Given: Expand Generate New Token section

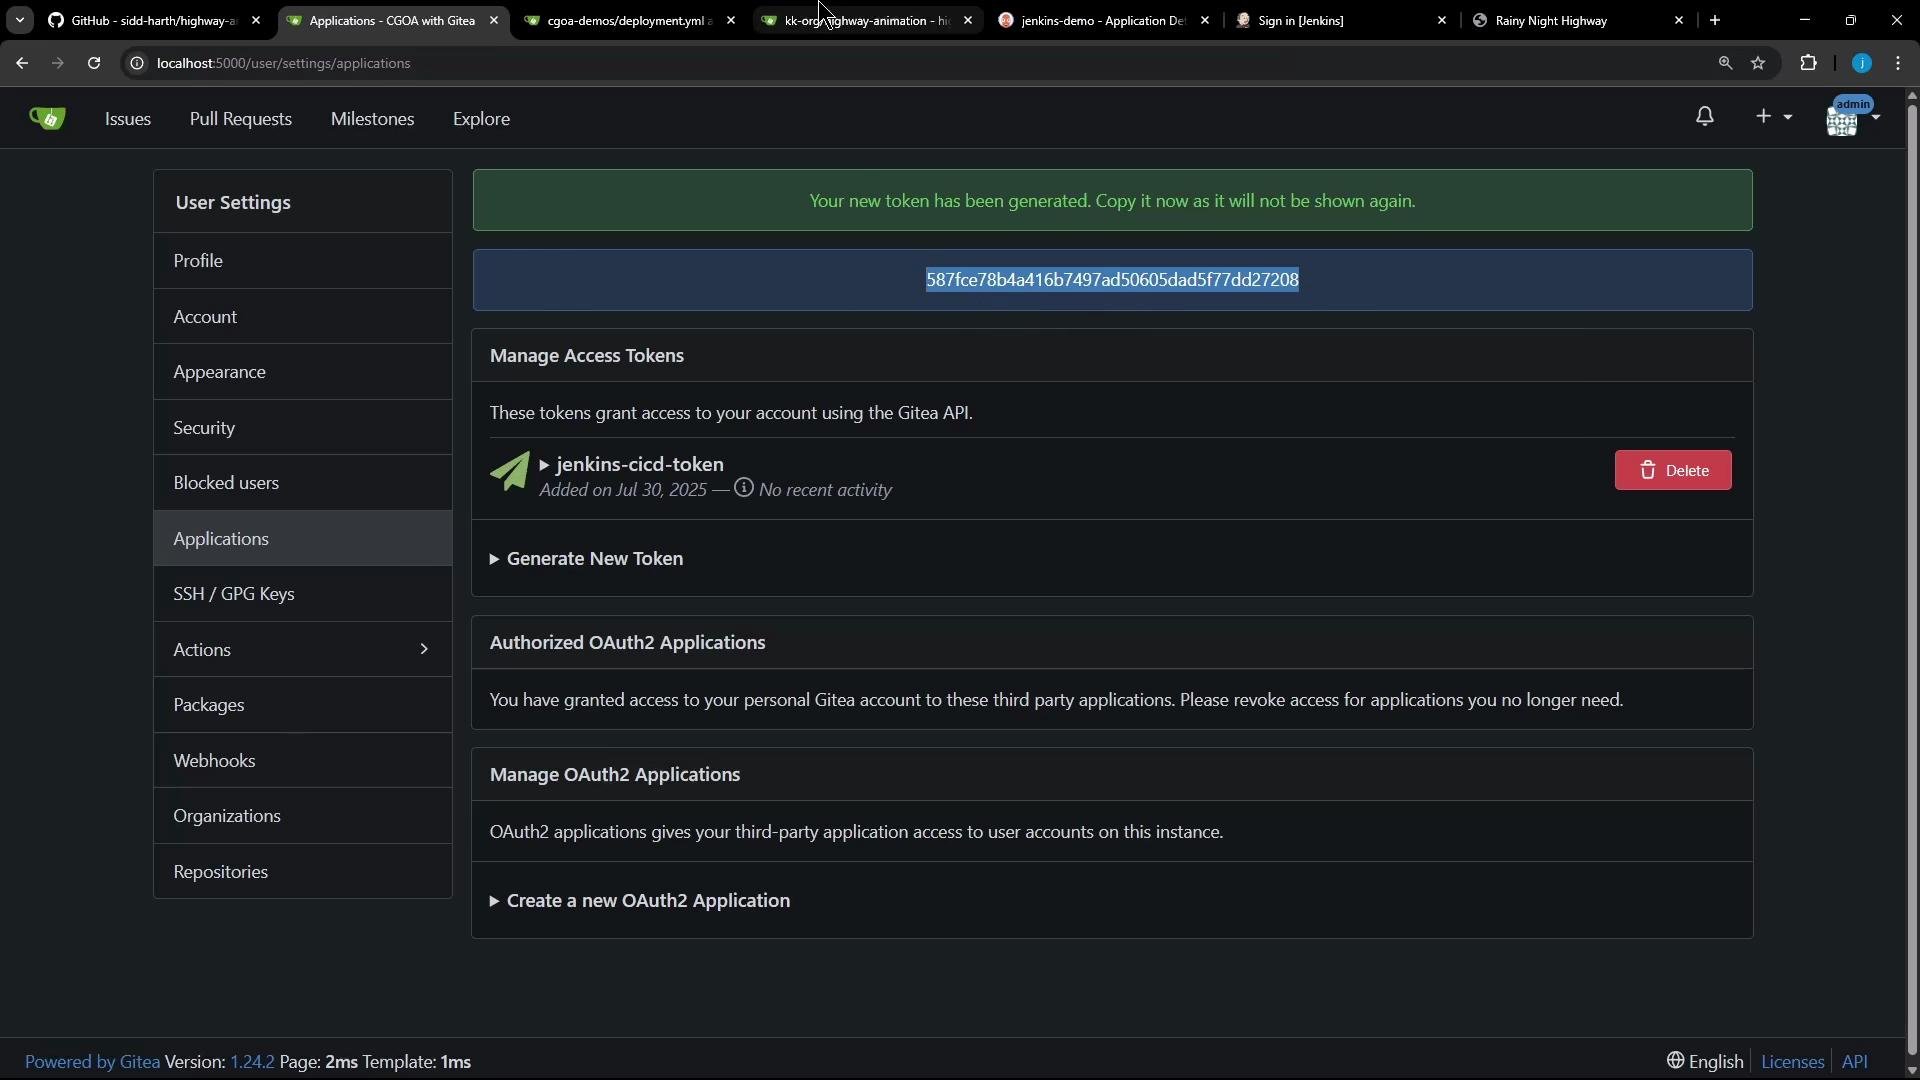Looking at the screenshot, I should pos(586,559).
